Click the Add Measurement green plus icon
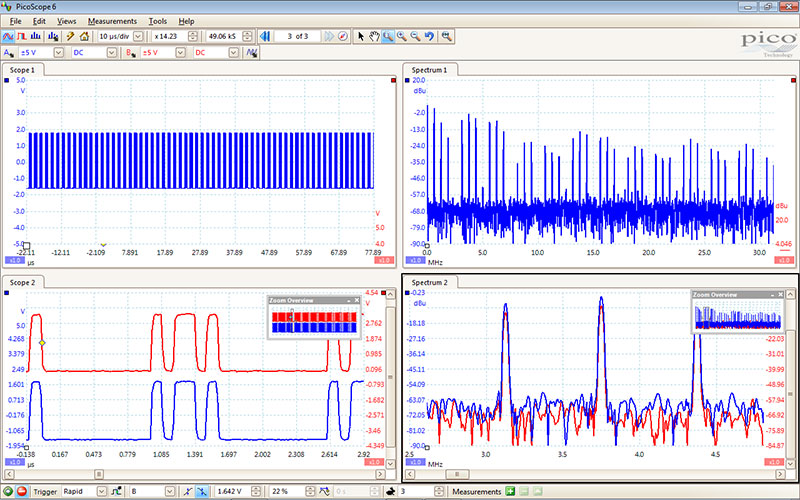800x500 pixels. 510,492
